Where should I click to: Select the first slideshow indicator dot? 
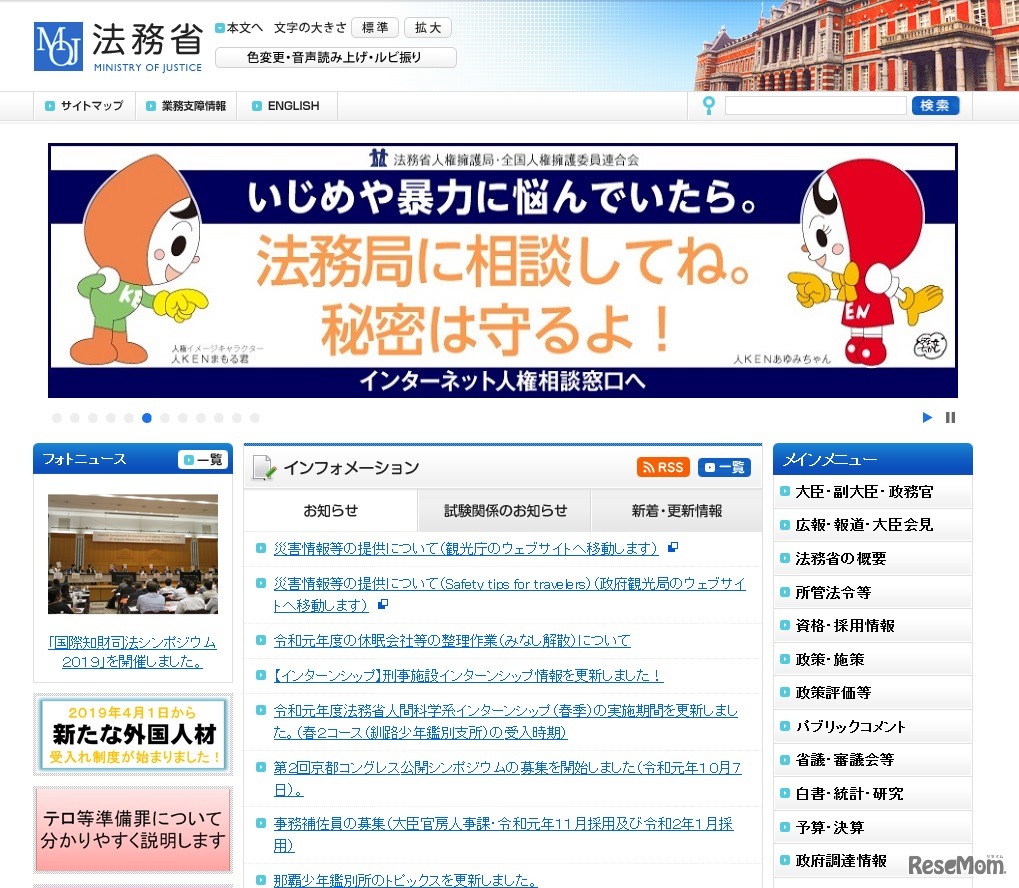(x=57, y=418)
